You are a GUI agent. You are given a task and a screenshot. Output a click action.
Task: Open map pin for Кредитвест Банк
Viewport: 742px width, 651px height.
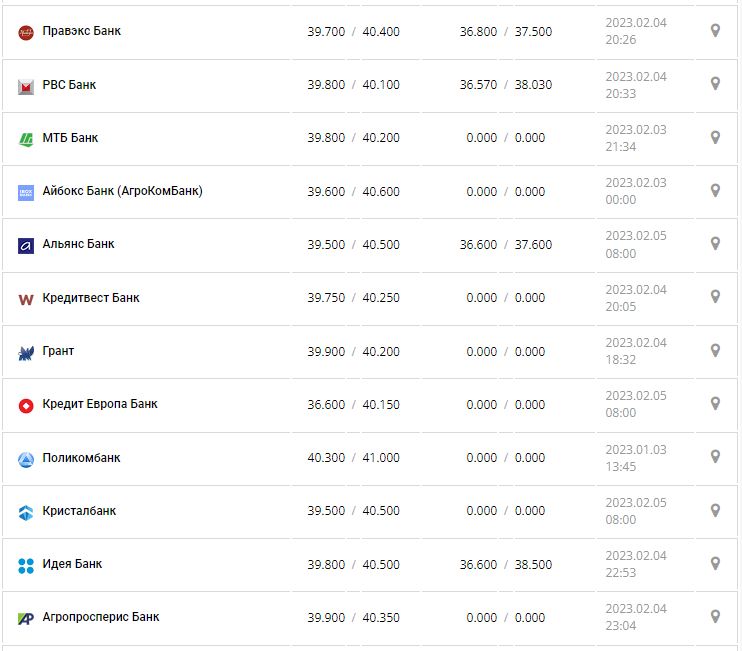click(715, 297)
